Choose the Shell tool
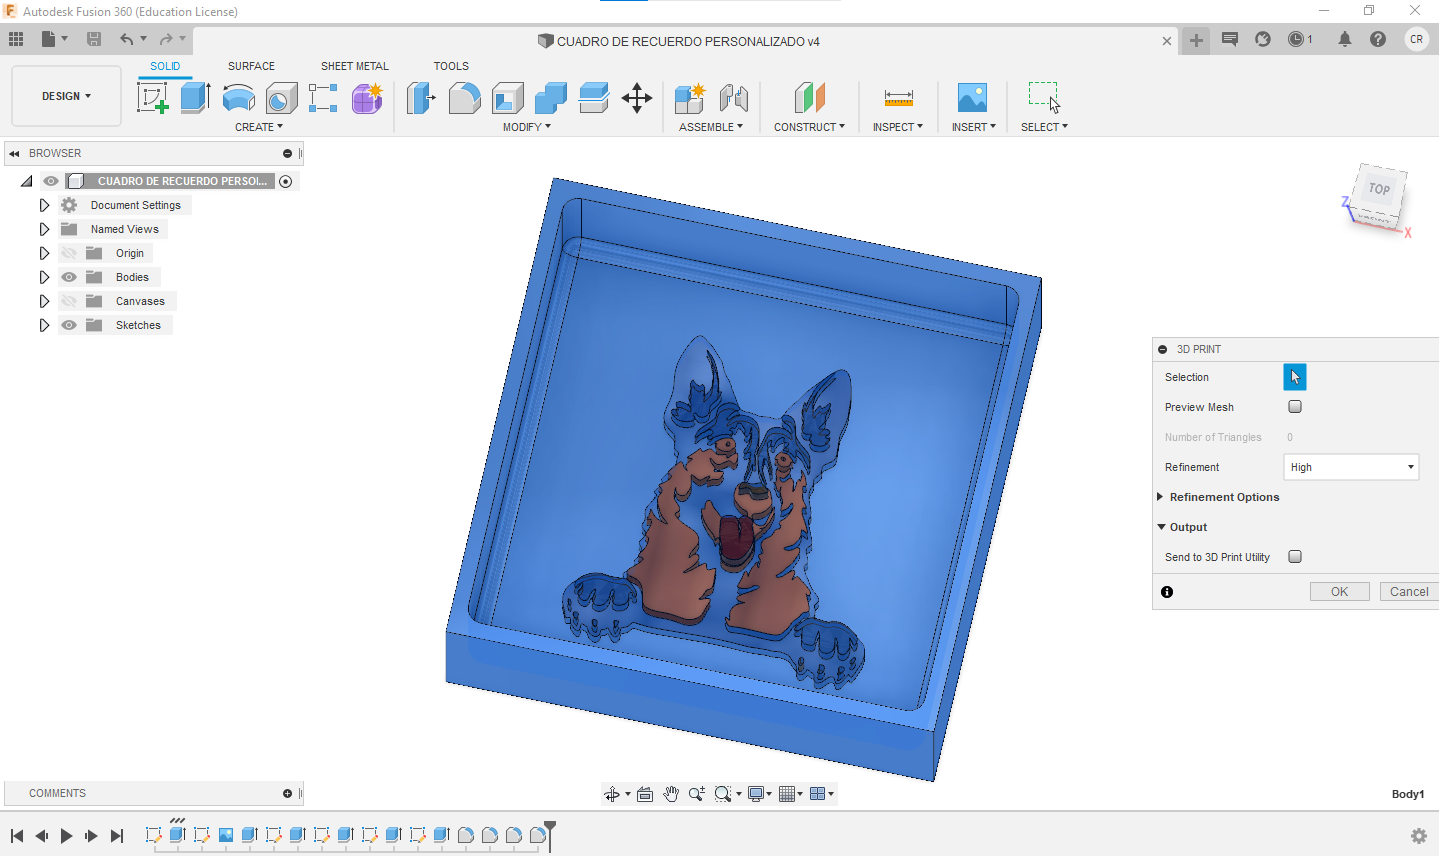 click(507, 98)
